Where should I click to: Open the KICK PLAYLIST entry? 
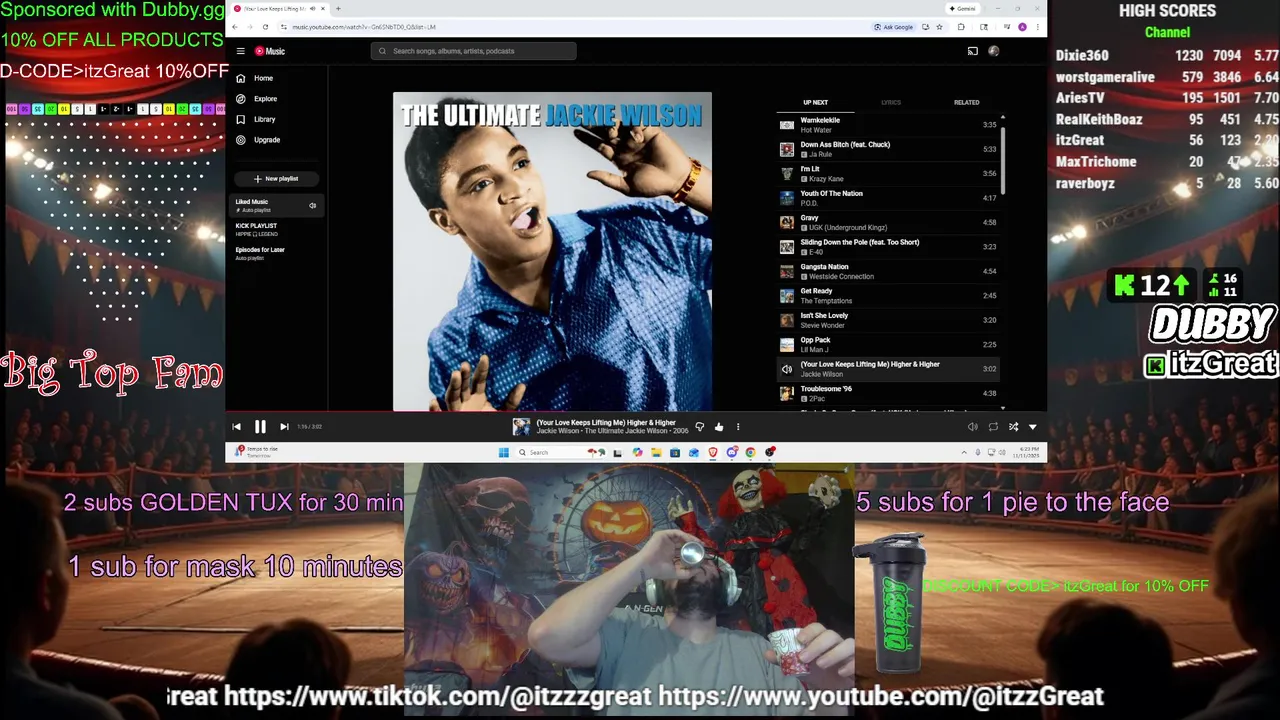click(x=276, y=229)
